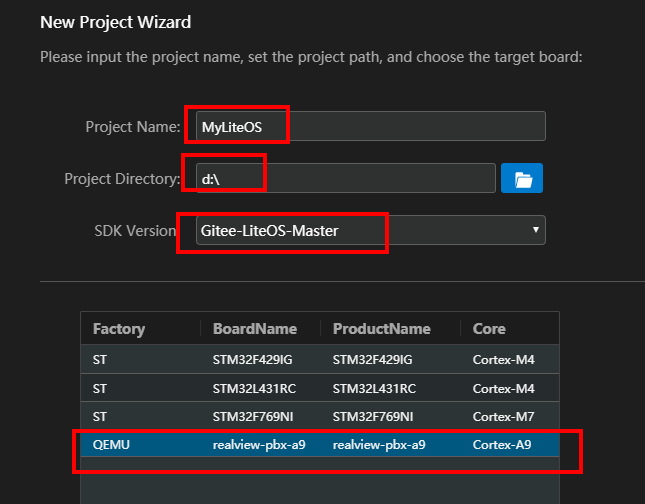Viewport: 645px width, 504px height.
Task: Click the ST factory cell for STM32F769NI
Action: point(100,415)
